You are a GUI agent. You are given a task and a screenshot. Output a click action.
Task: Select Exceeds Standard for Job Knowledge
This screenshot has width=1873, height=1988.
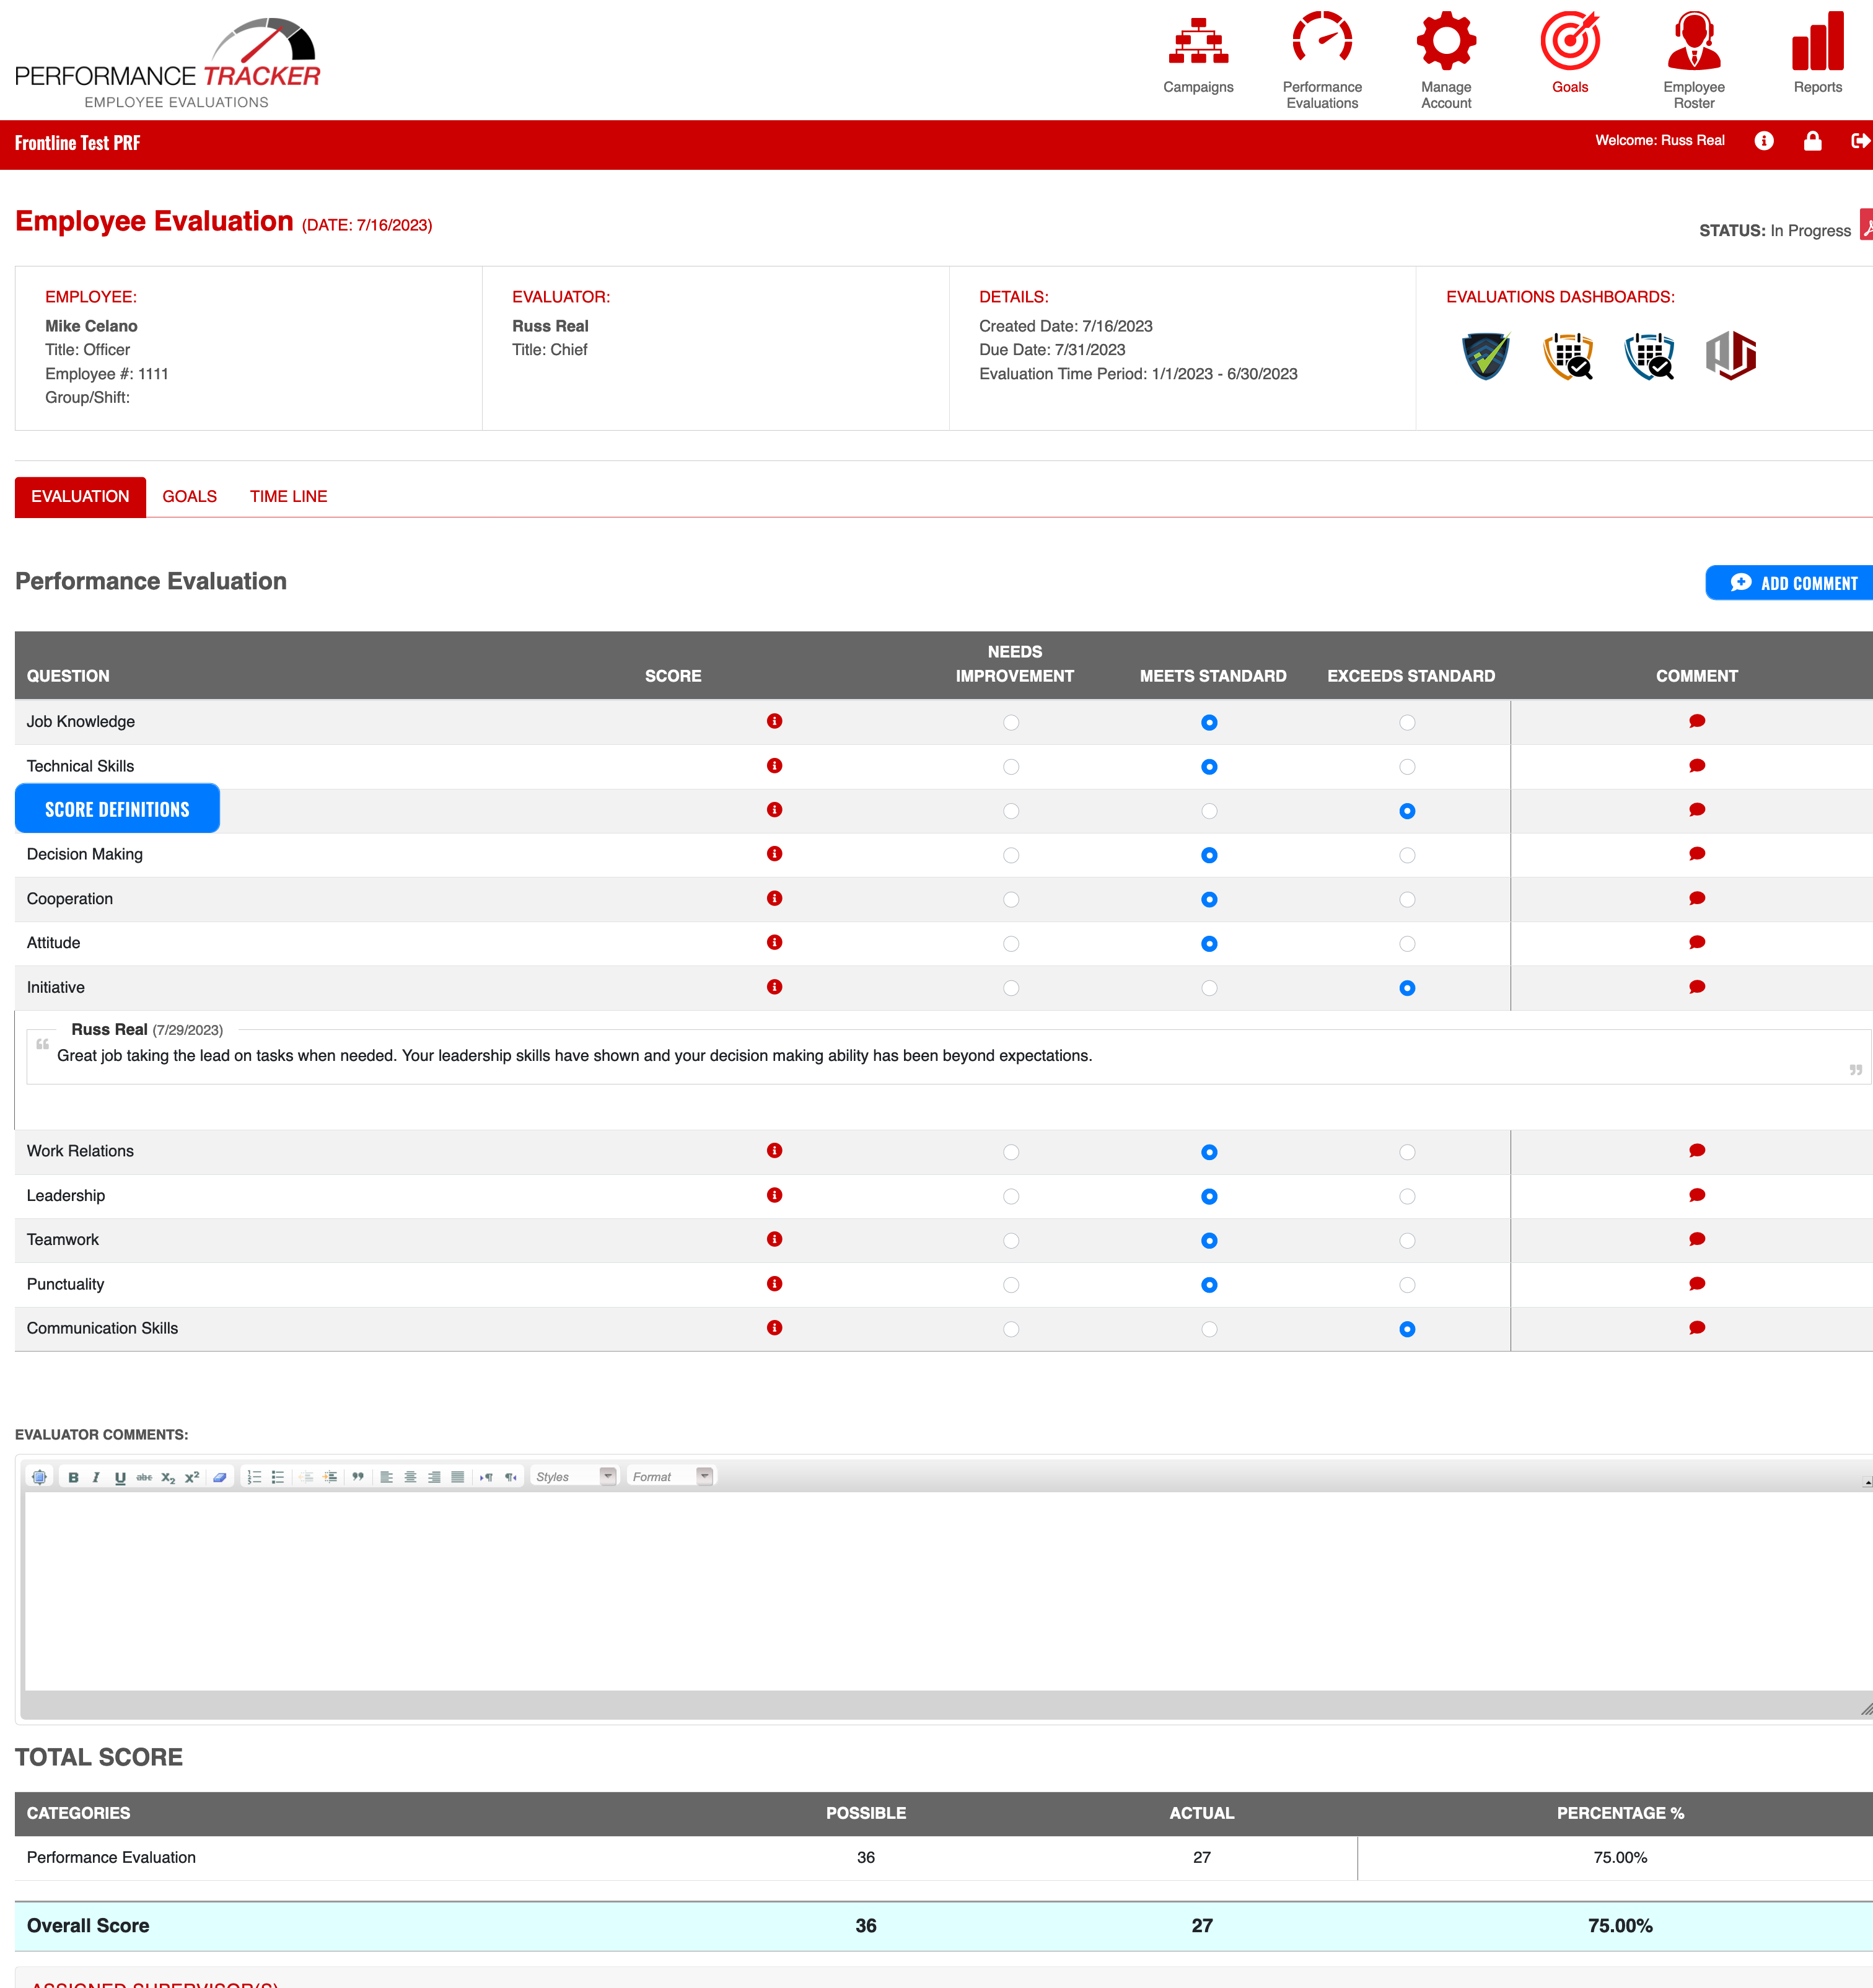click(1407, 722)
